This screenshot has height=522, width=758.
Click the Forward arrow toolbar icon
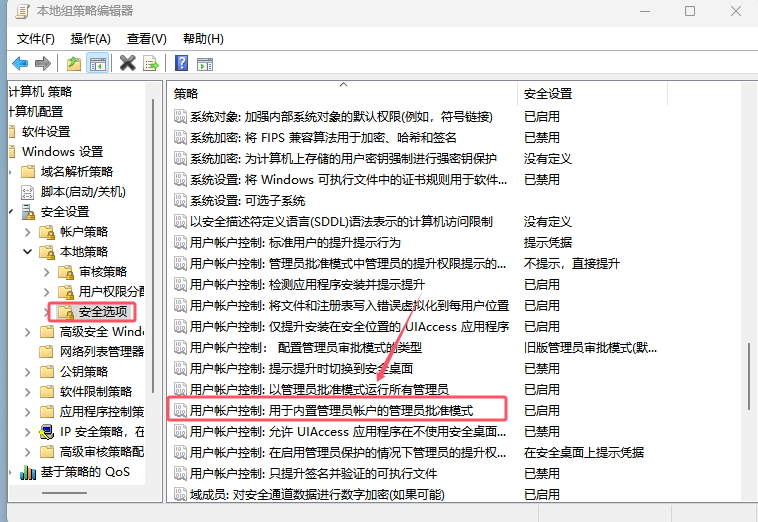click(x=43, y=64)
